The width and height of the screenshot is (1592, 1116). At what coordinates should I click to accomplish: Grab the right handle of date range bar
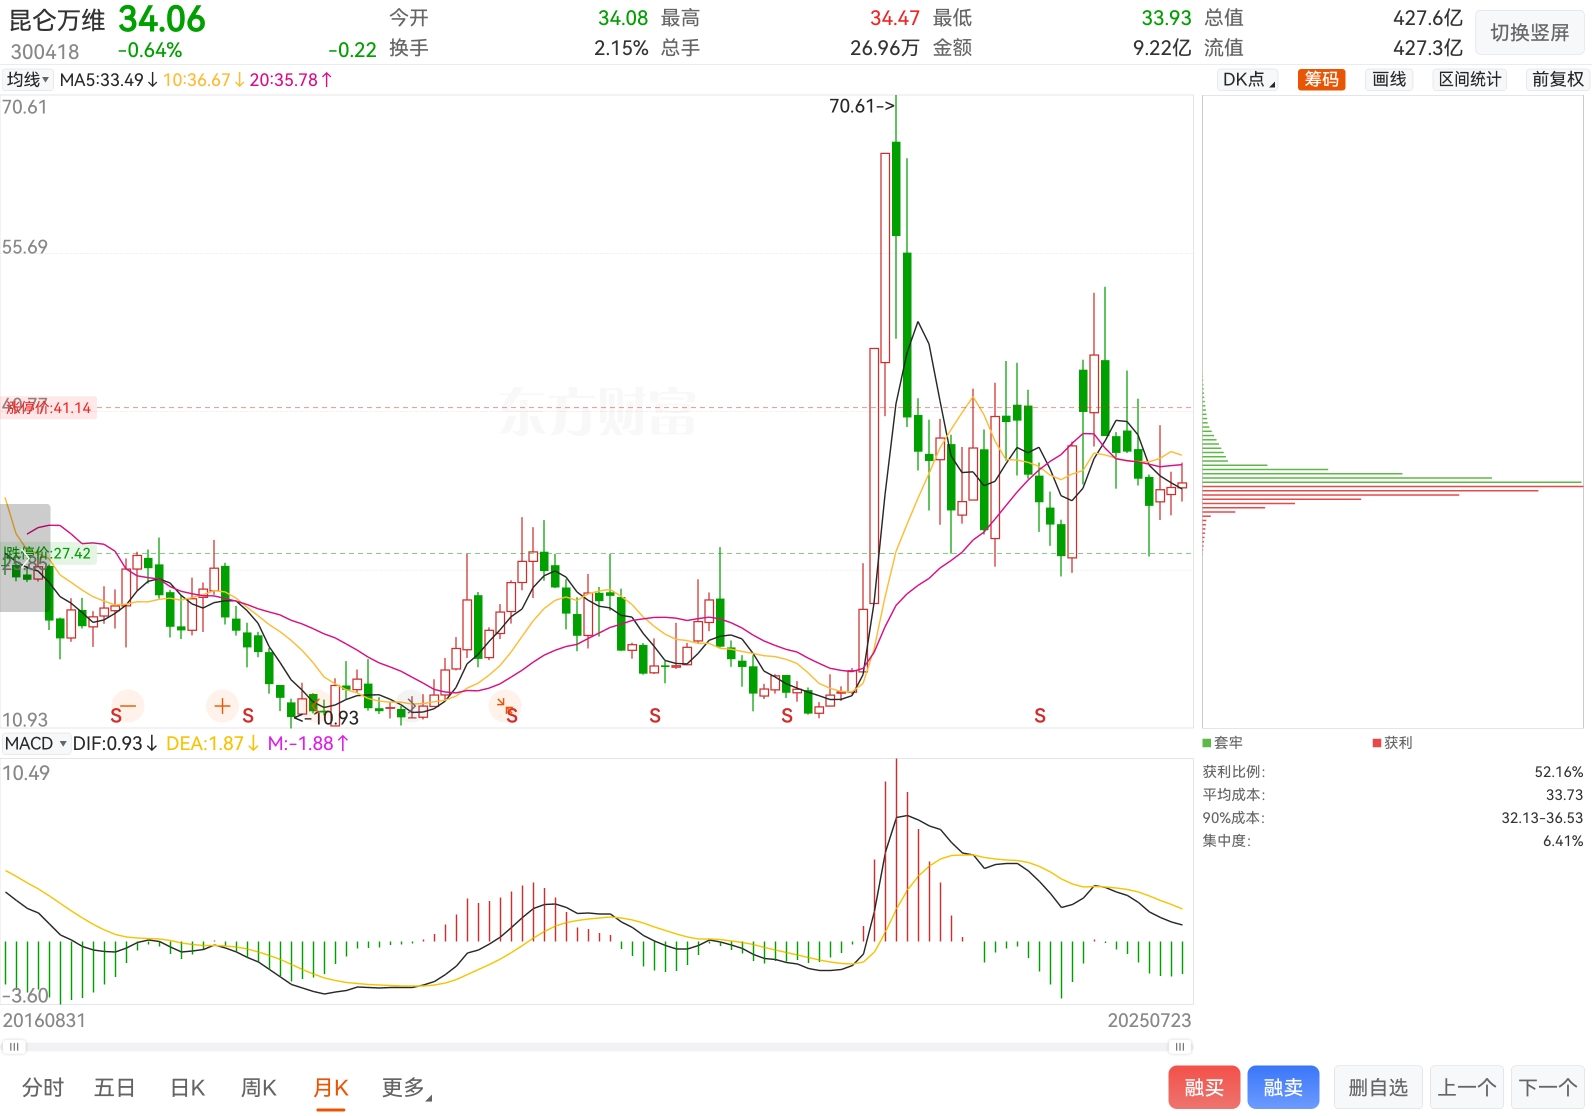(1180, 1047)
